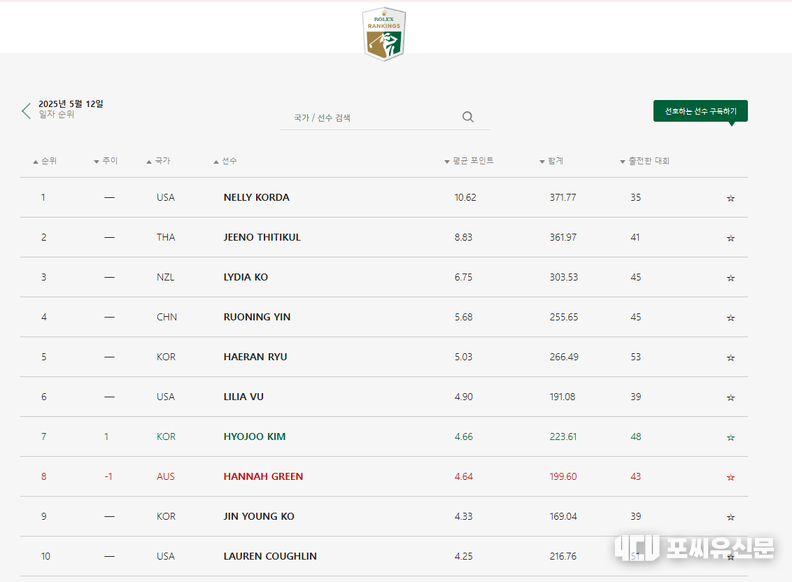Image resolution: width=792 pixels, height=582 pixels.
Task: Sort by average points column header
Action: (469, 161)
